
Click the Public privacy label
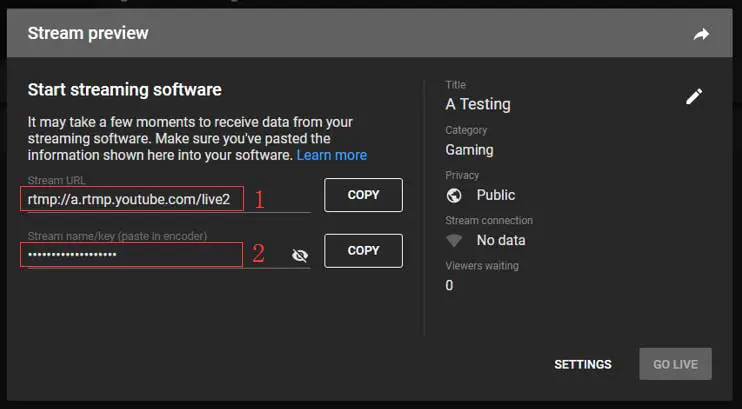tap(496, 195)
